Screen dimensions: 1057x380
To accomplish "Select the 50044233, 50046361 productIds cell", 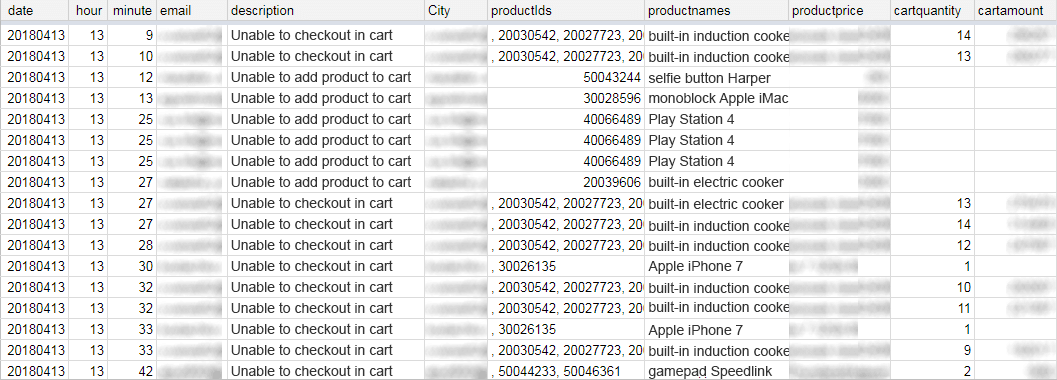I will pyautogui.click(x=566, y=371).
